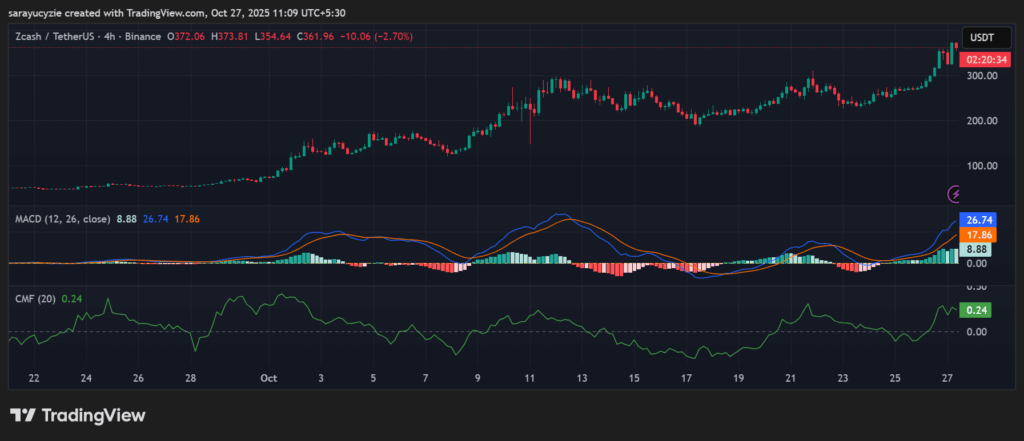This screenshot has height=441, width=1024.
Task: Click the Zcash / TetherUS symbol title
Action: tap(60, 36)
